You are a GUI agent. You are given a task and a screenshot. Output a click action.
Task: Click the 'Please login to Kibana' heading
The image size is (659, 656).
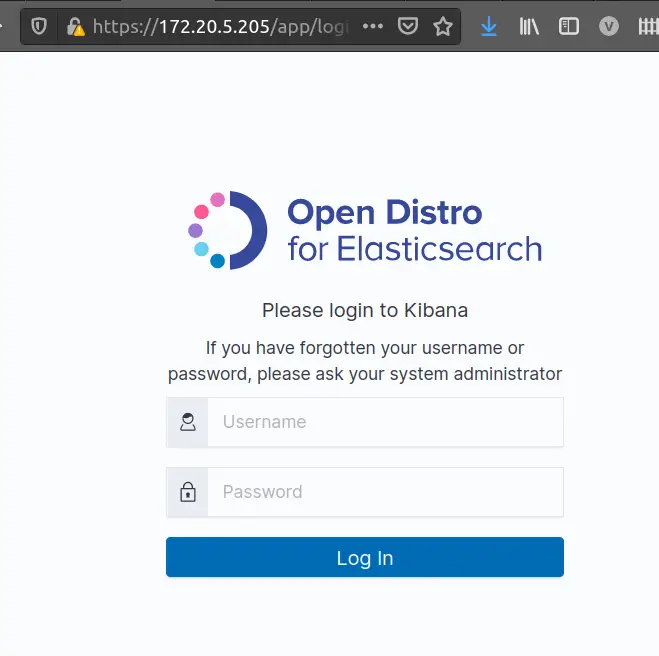[x=365, y=311]
